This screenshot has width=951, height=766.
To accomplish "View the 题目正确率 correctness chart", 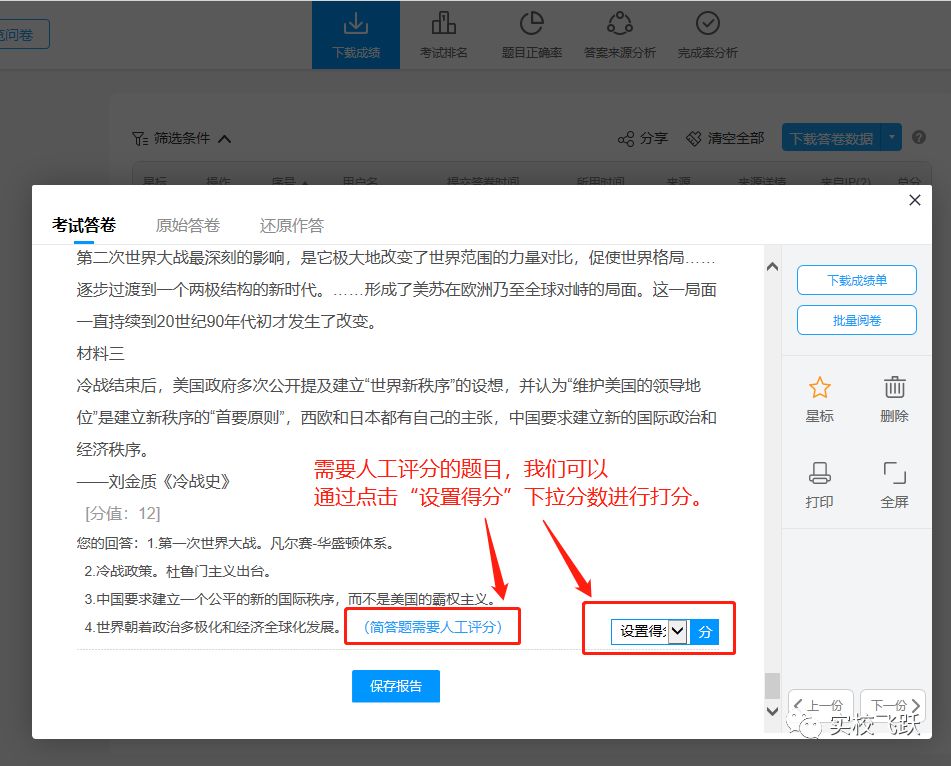I will click(x=532, y=33).
